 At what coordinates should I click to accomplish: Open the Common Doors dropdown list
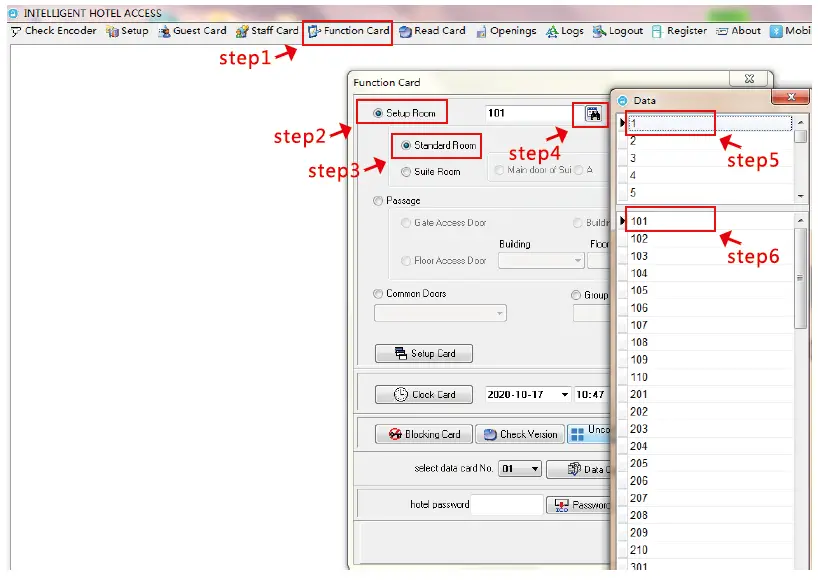click(x=440, y=313)
